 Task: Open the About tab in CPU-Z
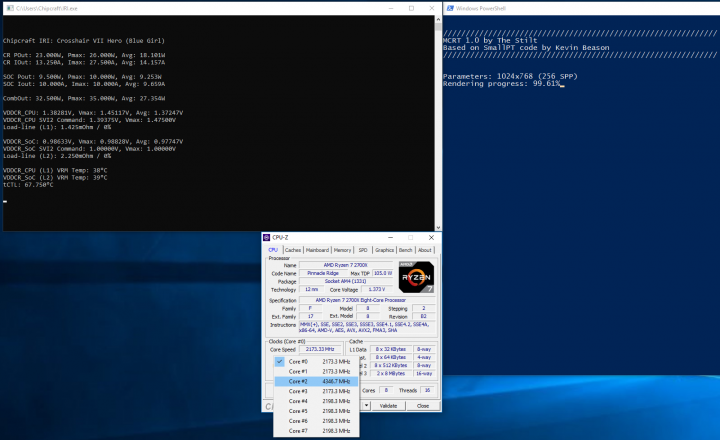click(x=425, y=250)
